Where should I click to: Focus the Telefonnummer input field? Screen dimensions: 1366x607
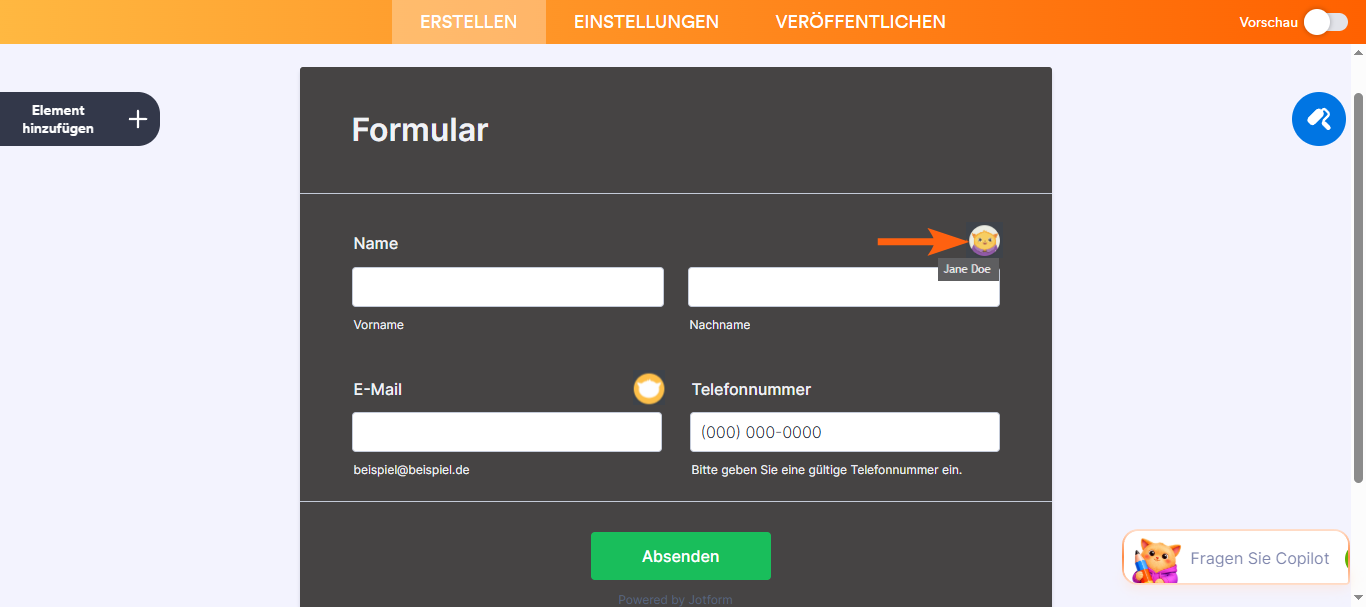click(845, 432)
